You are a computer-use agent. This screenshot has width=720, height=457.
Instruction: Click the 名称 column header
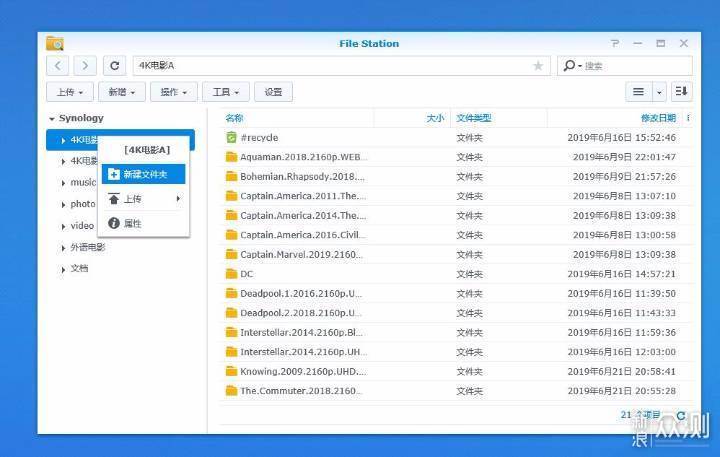coord(235,118)
